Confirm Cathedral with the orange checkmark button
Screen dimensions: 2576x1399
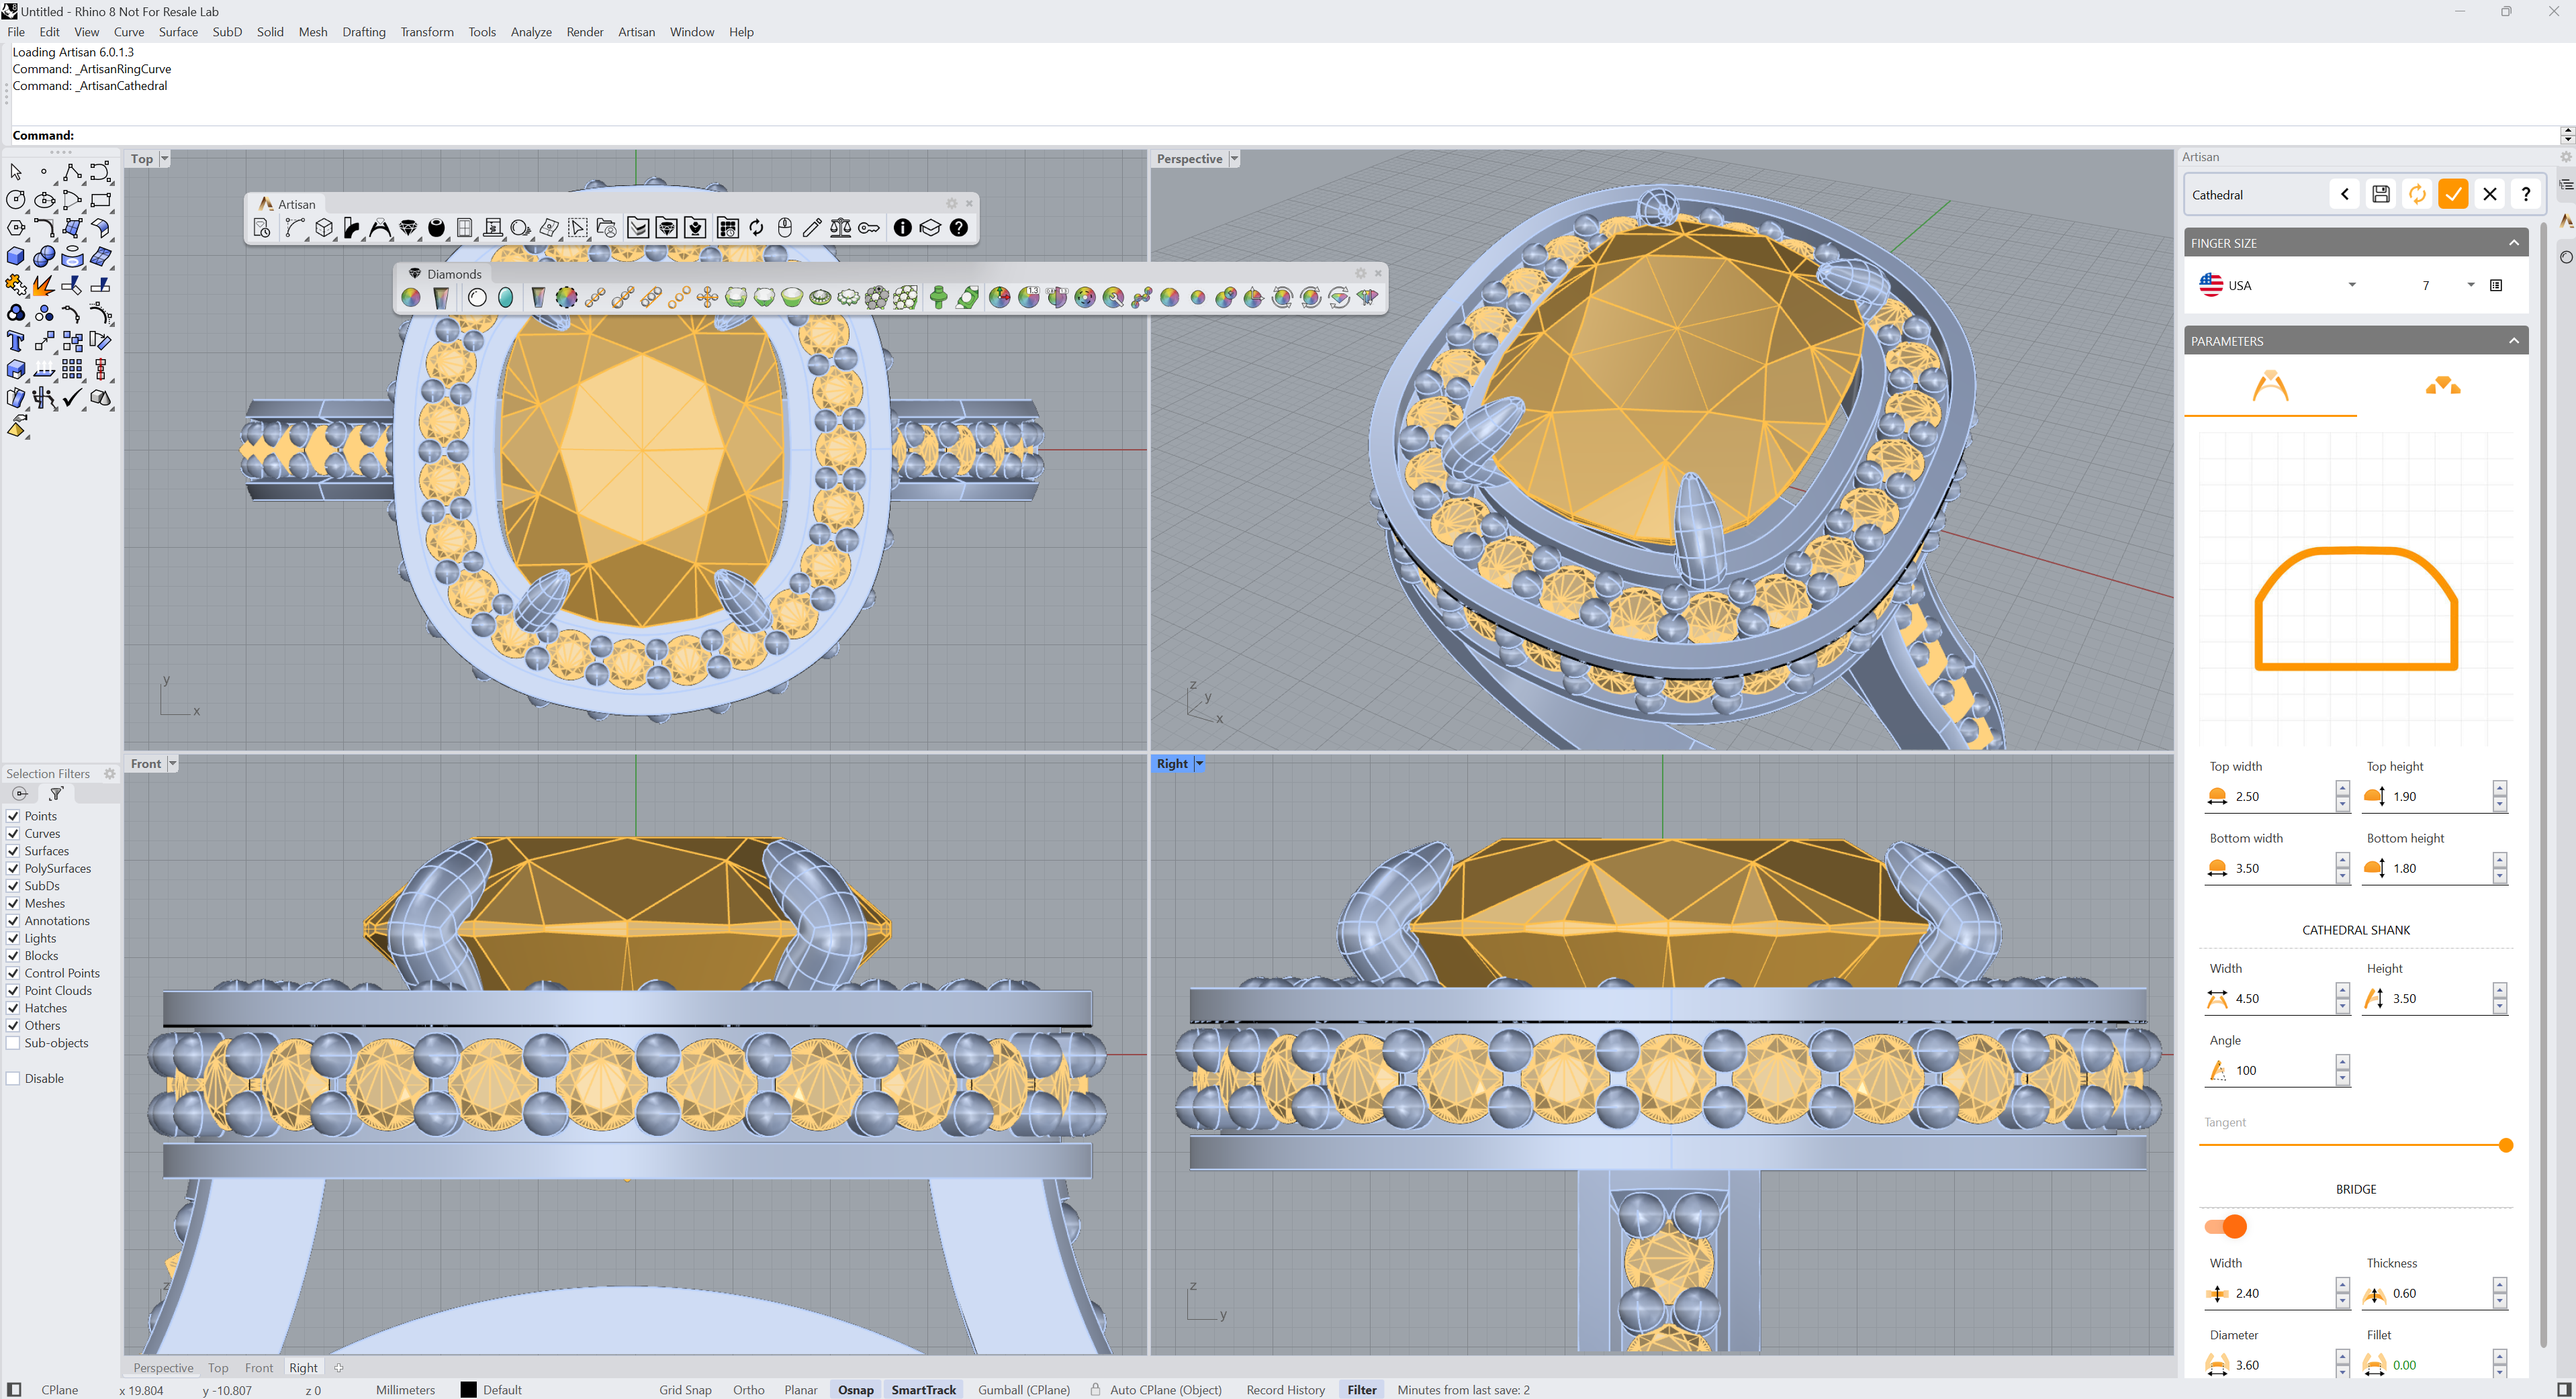[2453, 194]
